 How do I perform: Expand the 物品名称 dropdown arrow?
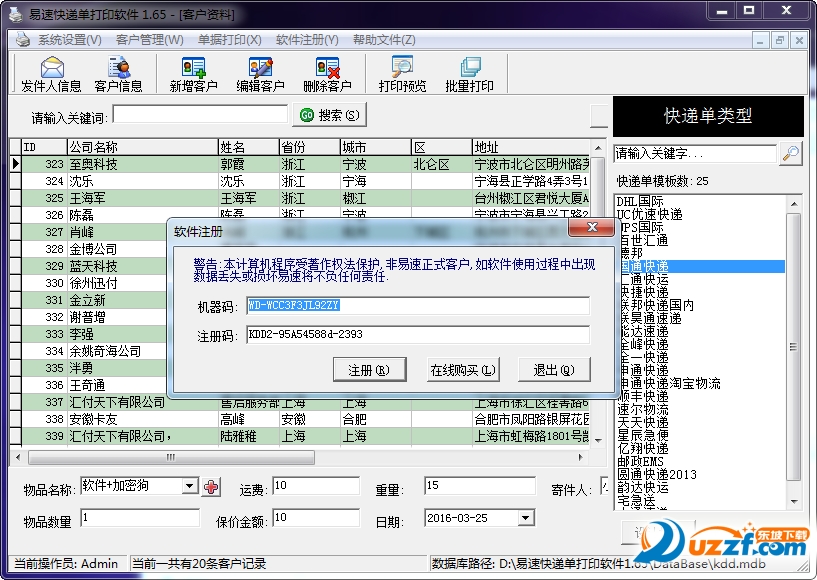[190, 486]
